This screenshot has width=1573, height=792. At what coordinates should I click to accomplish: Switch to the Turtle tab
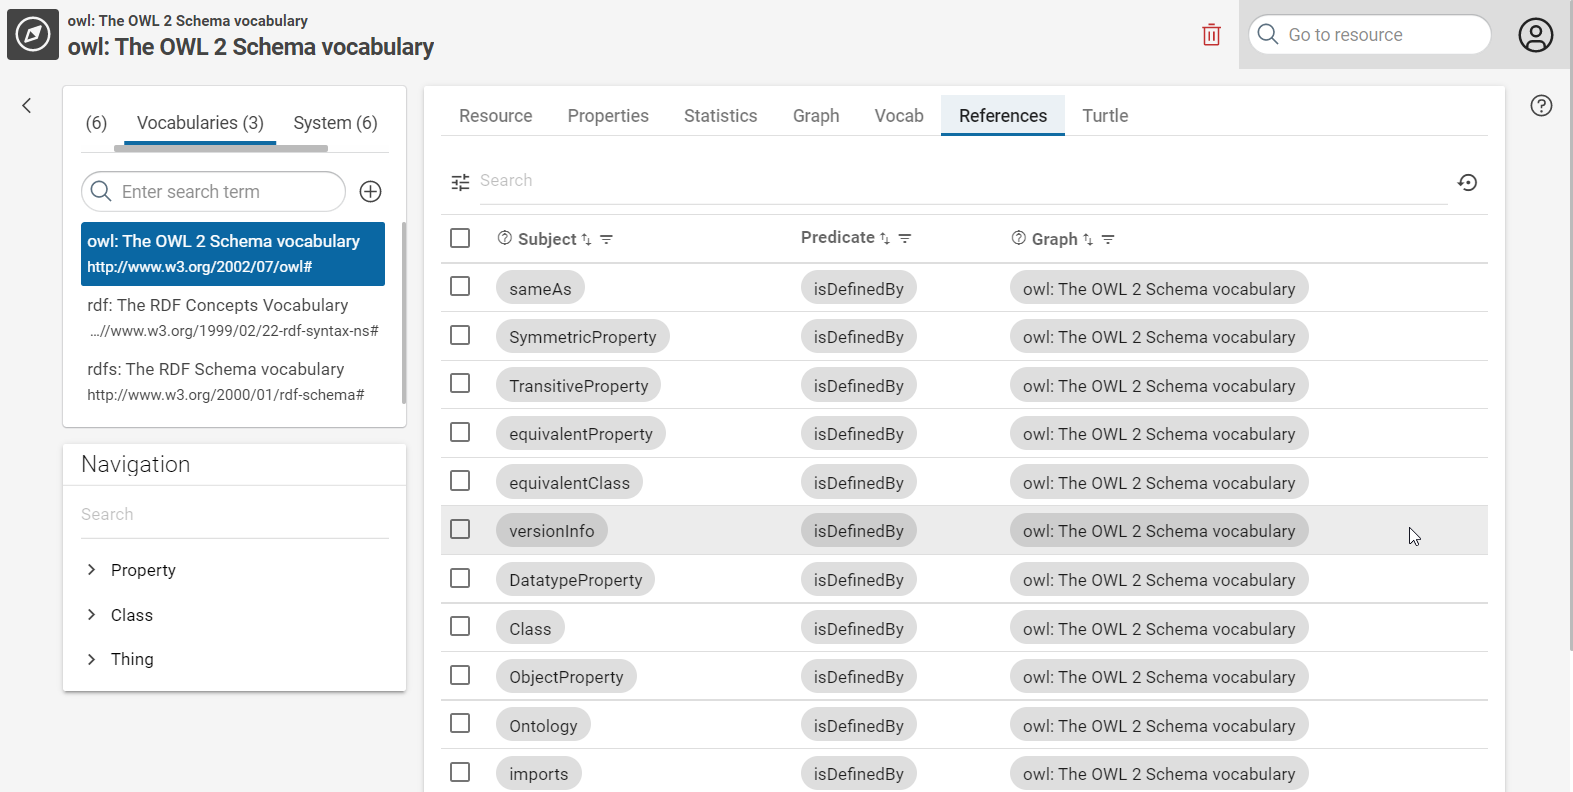tap(1105, 116)
